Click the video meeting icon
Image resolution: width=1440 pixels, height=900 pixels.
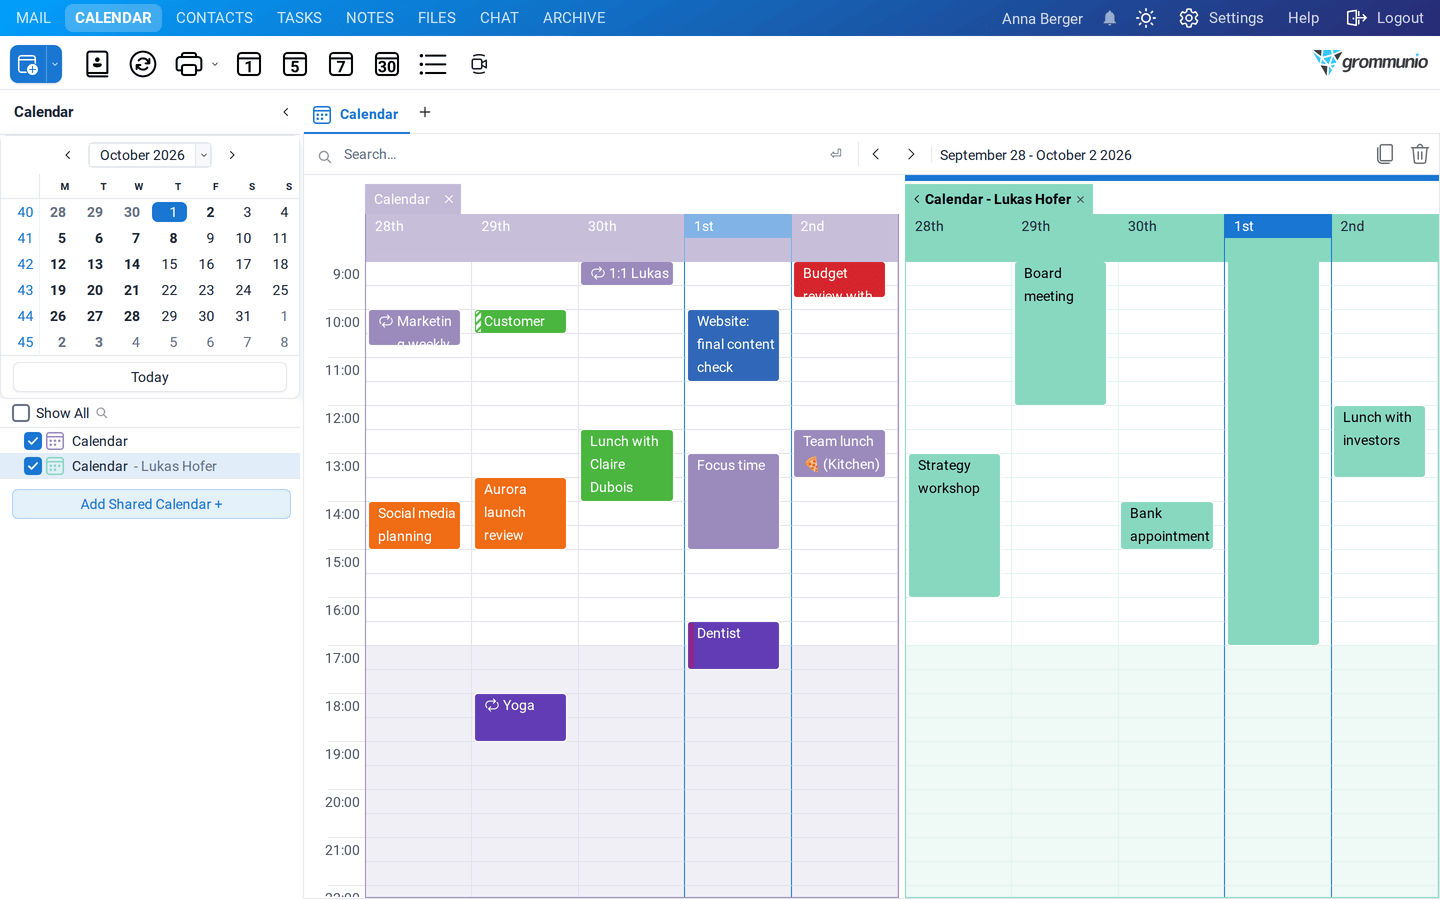coord(479,65)
